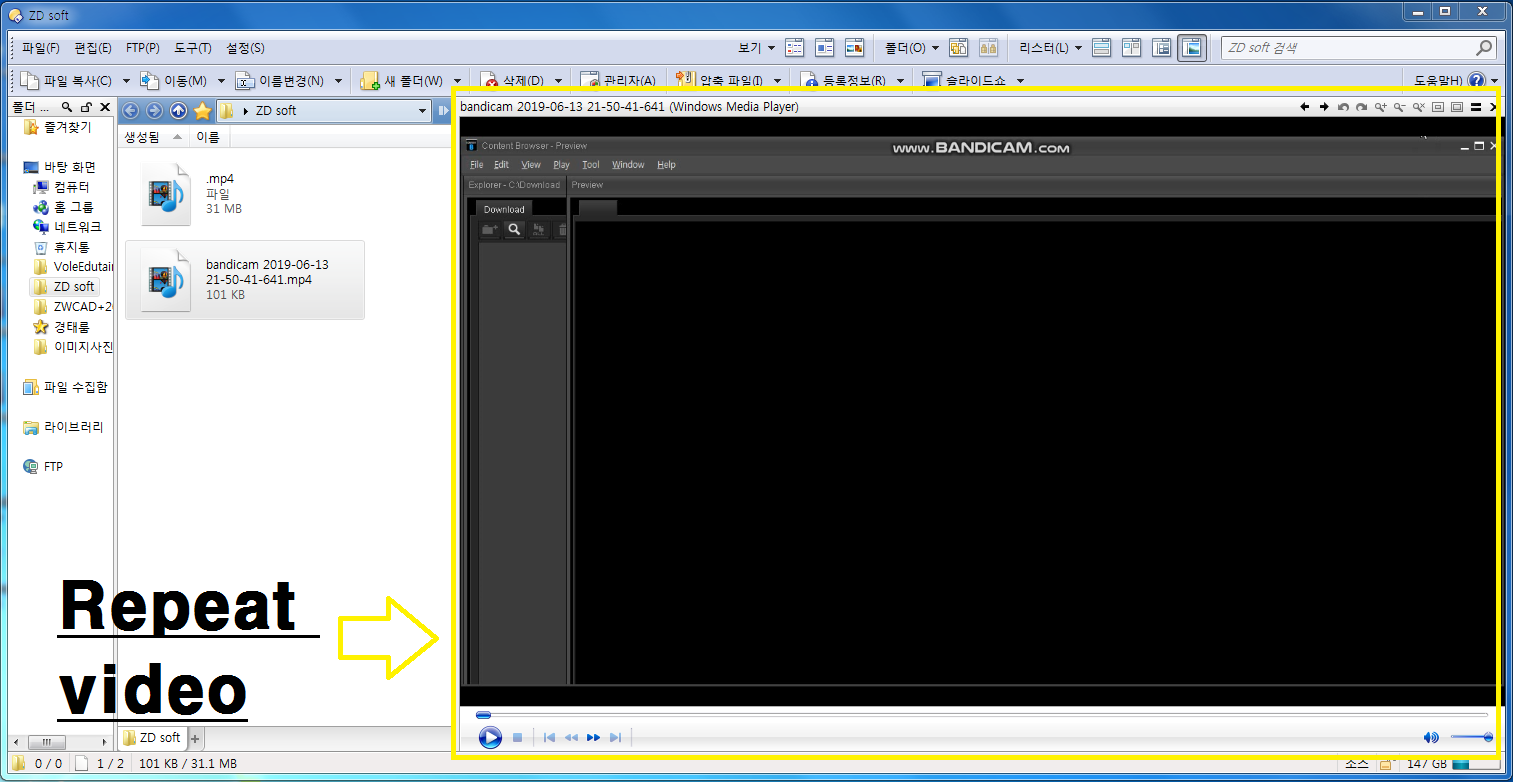The image size is (1513, 782).
Task: Select the FTP tree item
Action: tap(44, 467)
